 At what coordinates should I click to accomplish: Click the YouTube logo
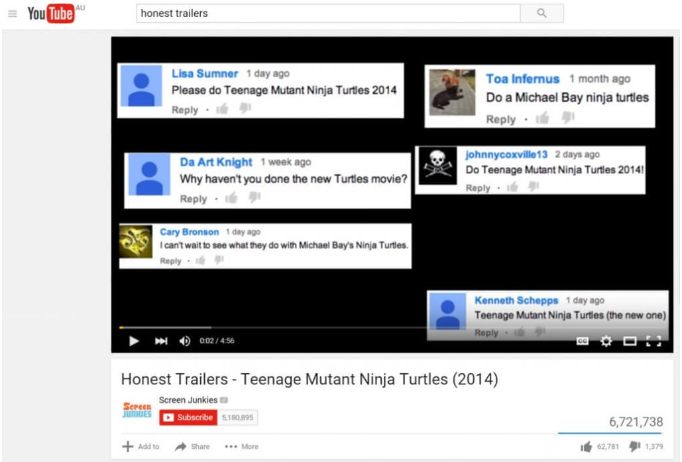[x=51, y=13]
